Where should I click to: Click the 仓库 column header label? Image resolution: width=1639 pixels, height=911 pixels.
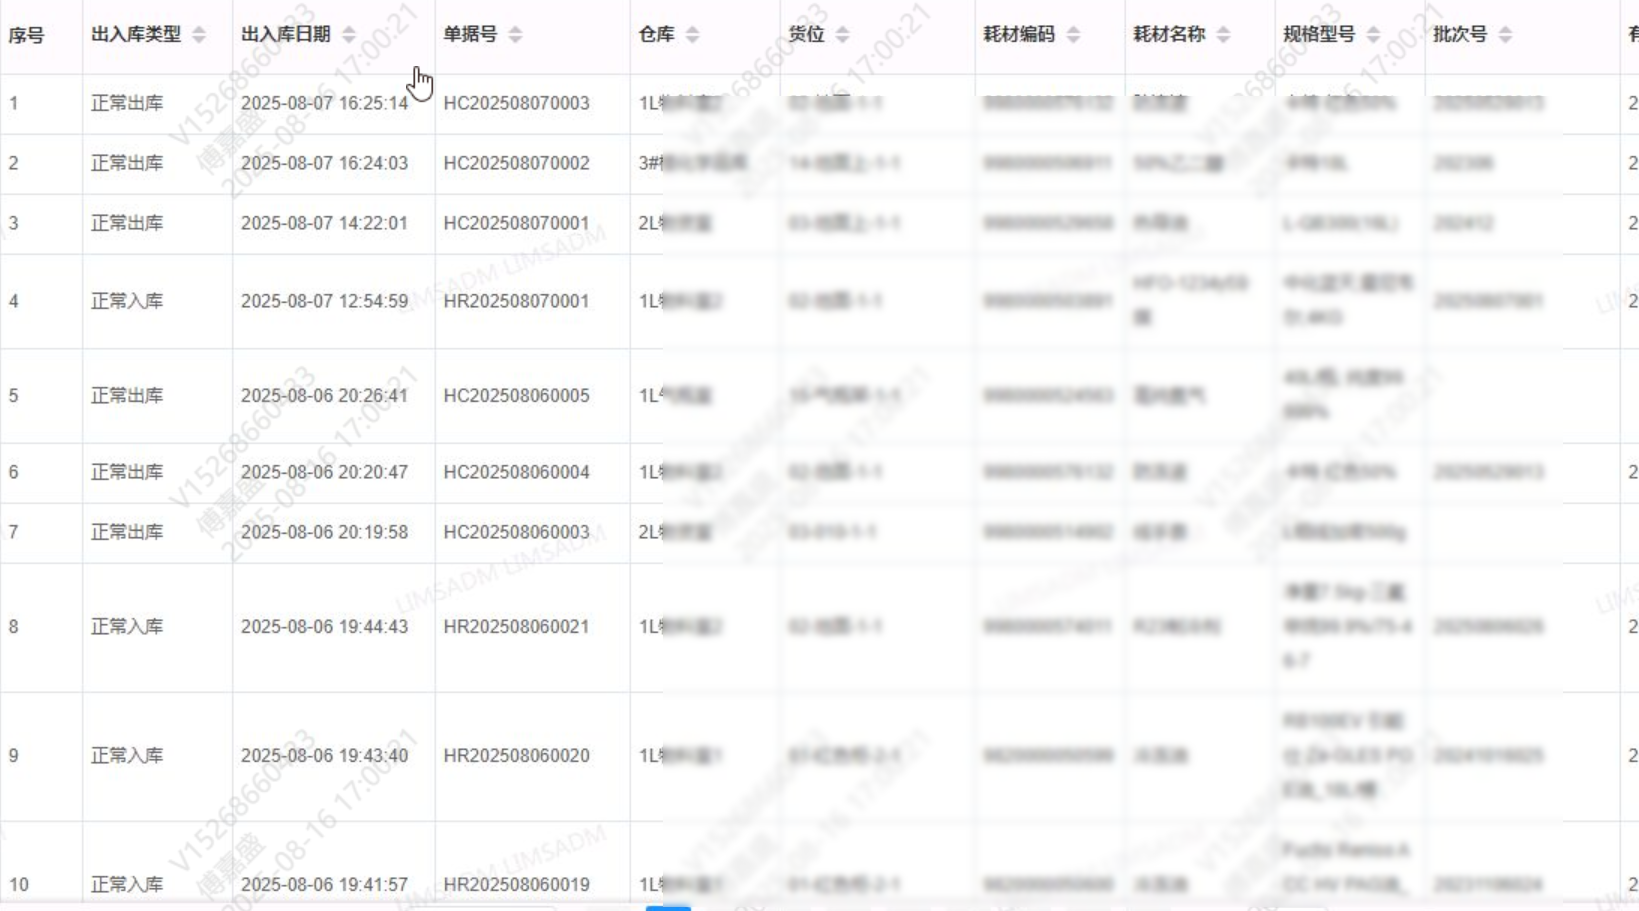(x=656, y=34)
